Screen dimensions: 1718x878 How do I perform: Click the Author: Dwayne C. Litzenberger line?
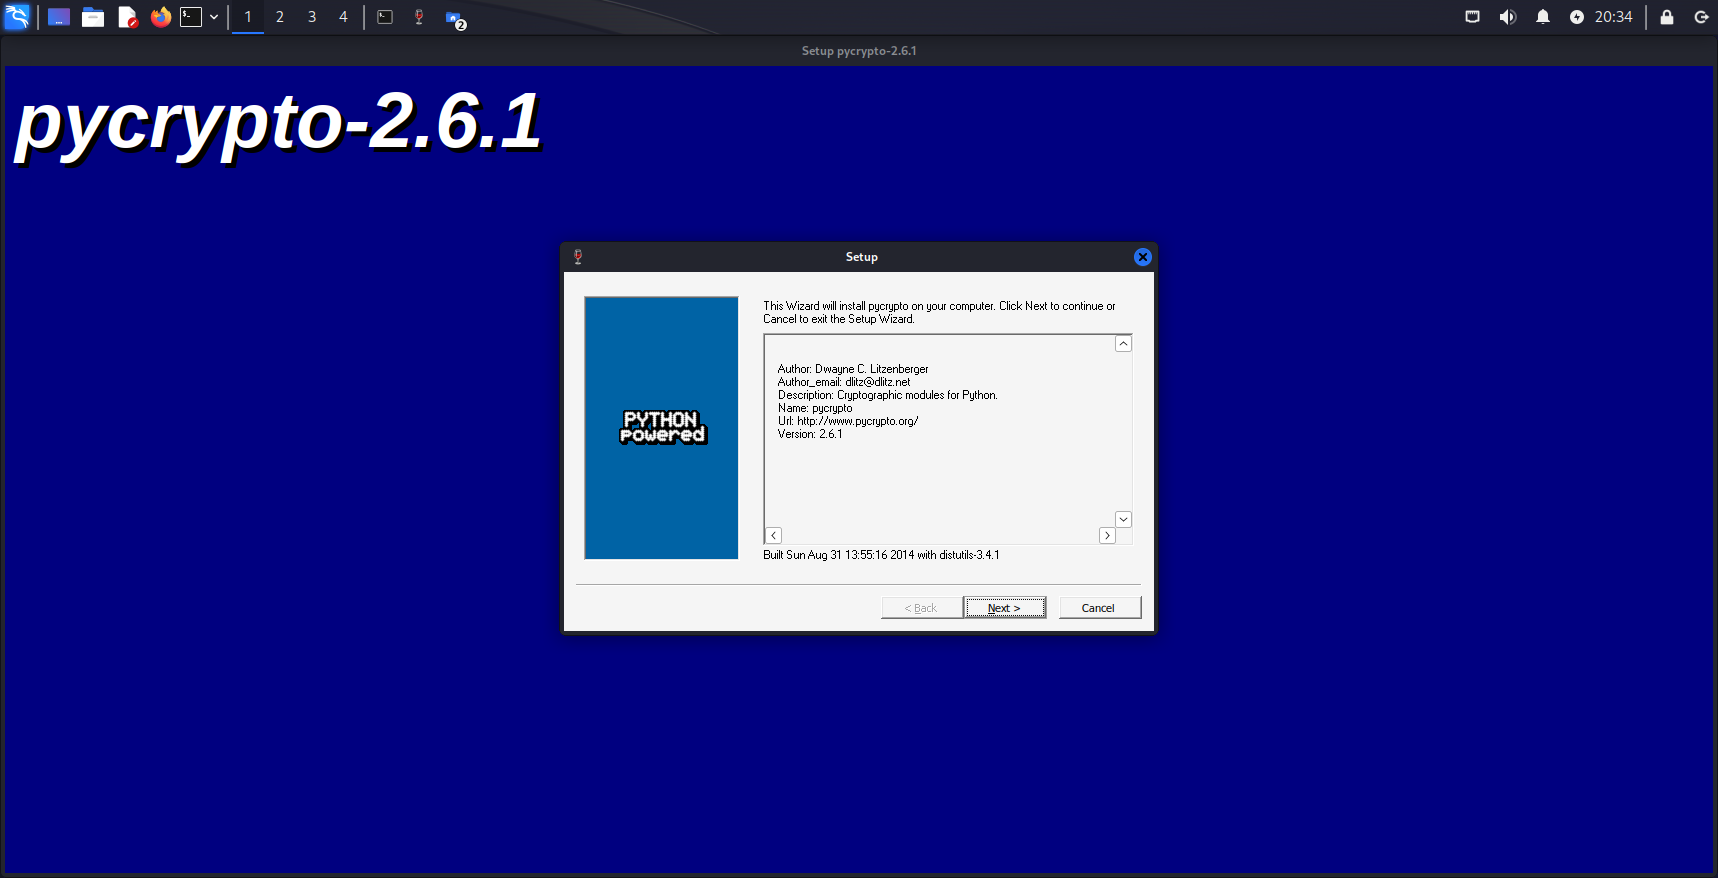(853, 369)
